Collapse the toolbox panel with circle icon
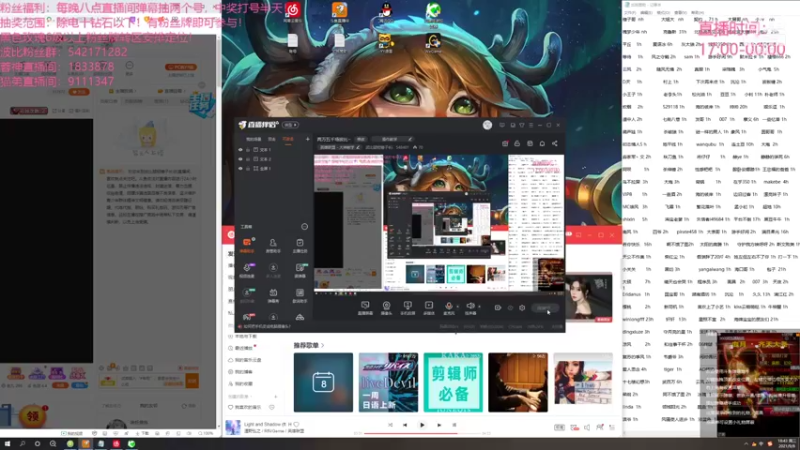 (x=305, y=227)
